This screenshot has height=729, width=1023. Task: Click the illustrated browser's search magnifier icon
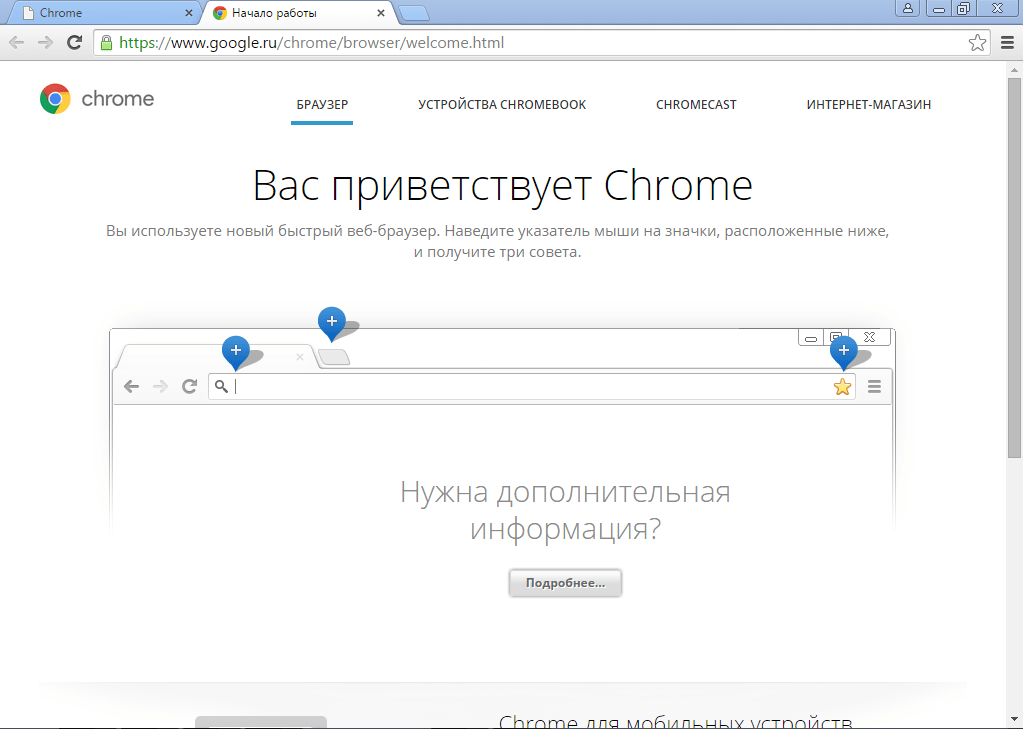pos(221,386)
